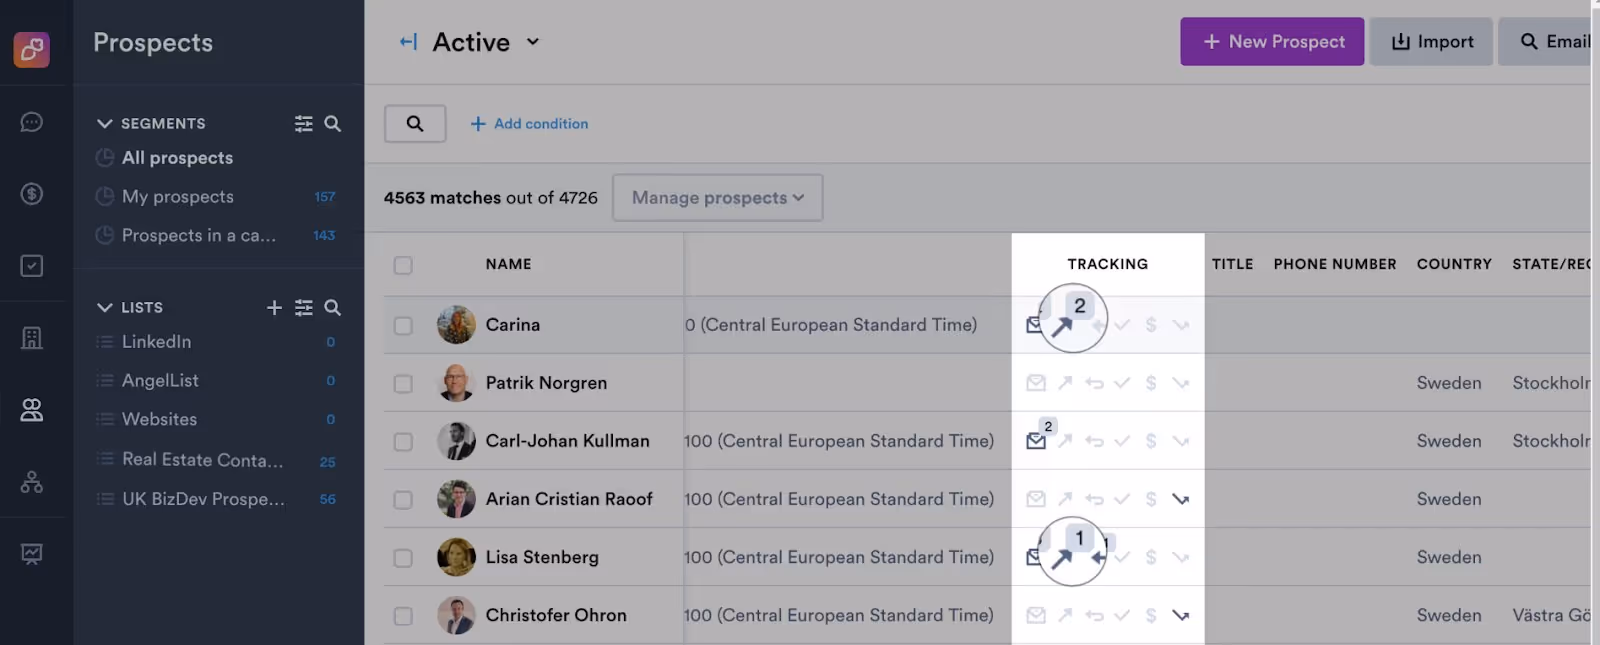
Task: Click the New Prospect button
Action: pos(1272,42)
